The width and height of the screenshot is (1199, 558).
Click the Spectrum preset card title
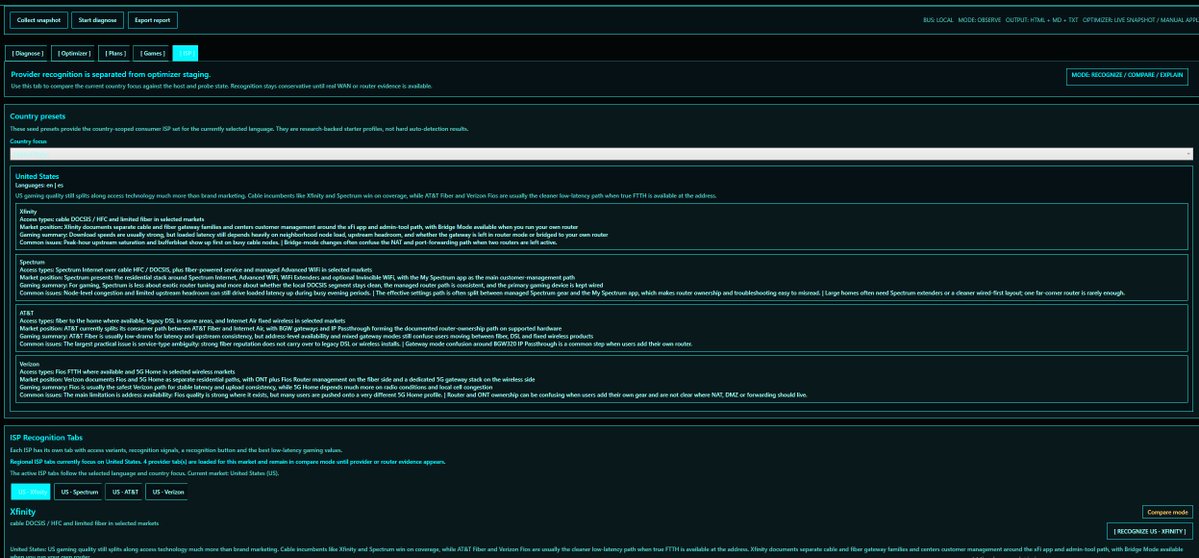(x=31, y=262)
